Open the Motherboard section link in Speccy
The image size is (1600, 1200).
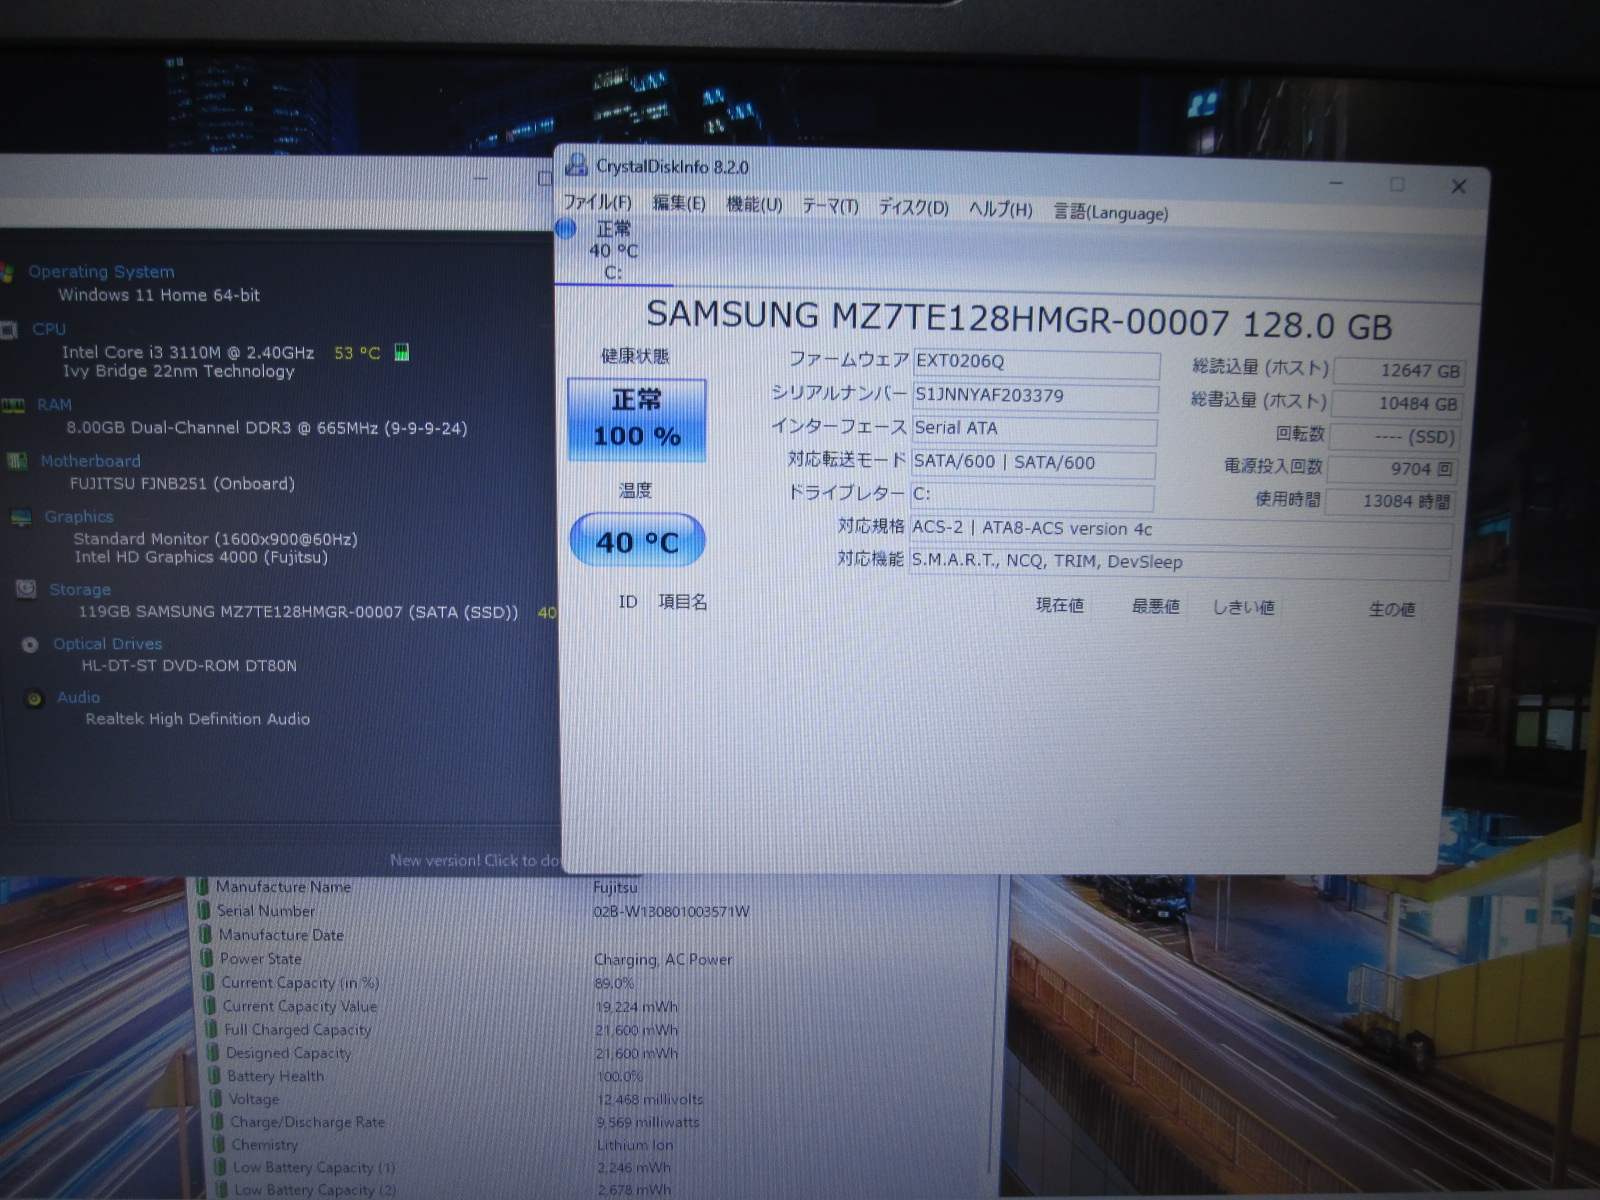[91, 461]
